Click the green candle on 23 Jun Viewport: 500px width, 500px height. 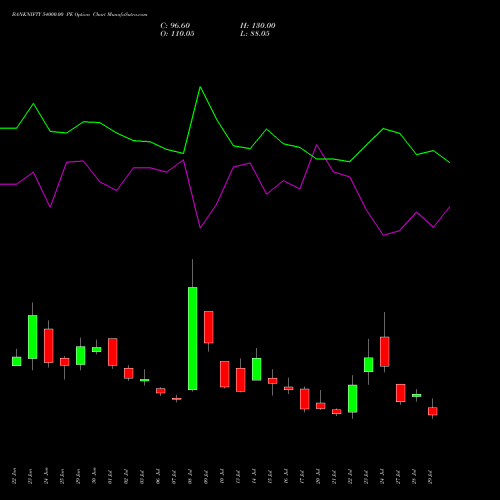[x=32, y=337]
